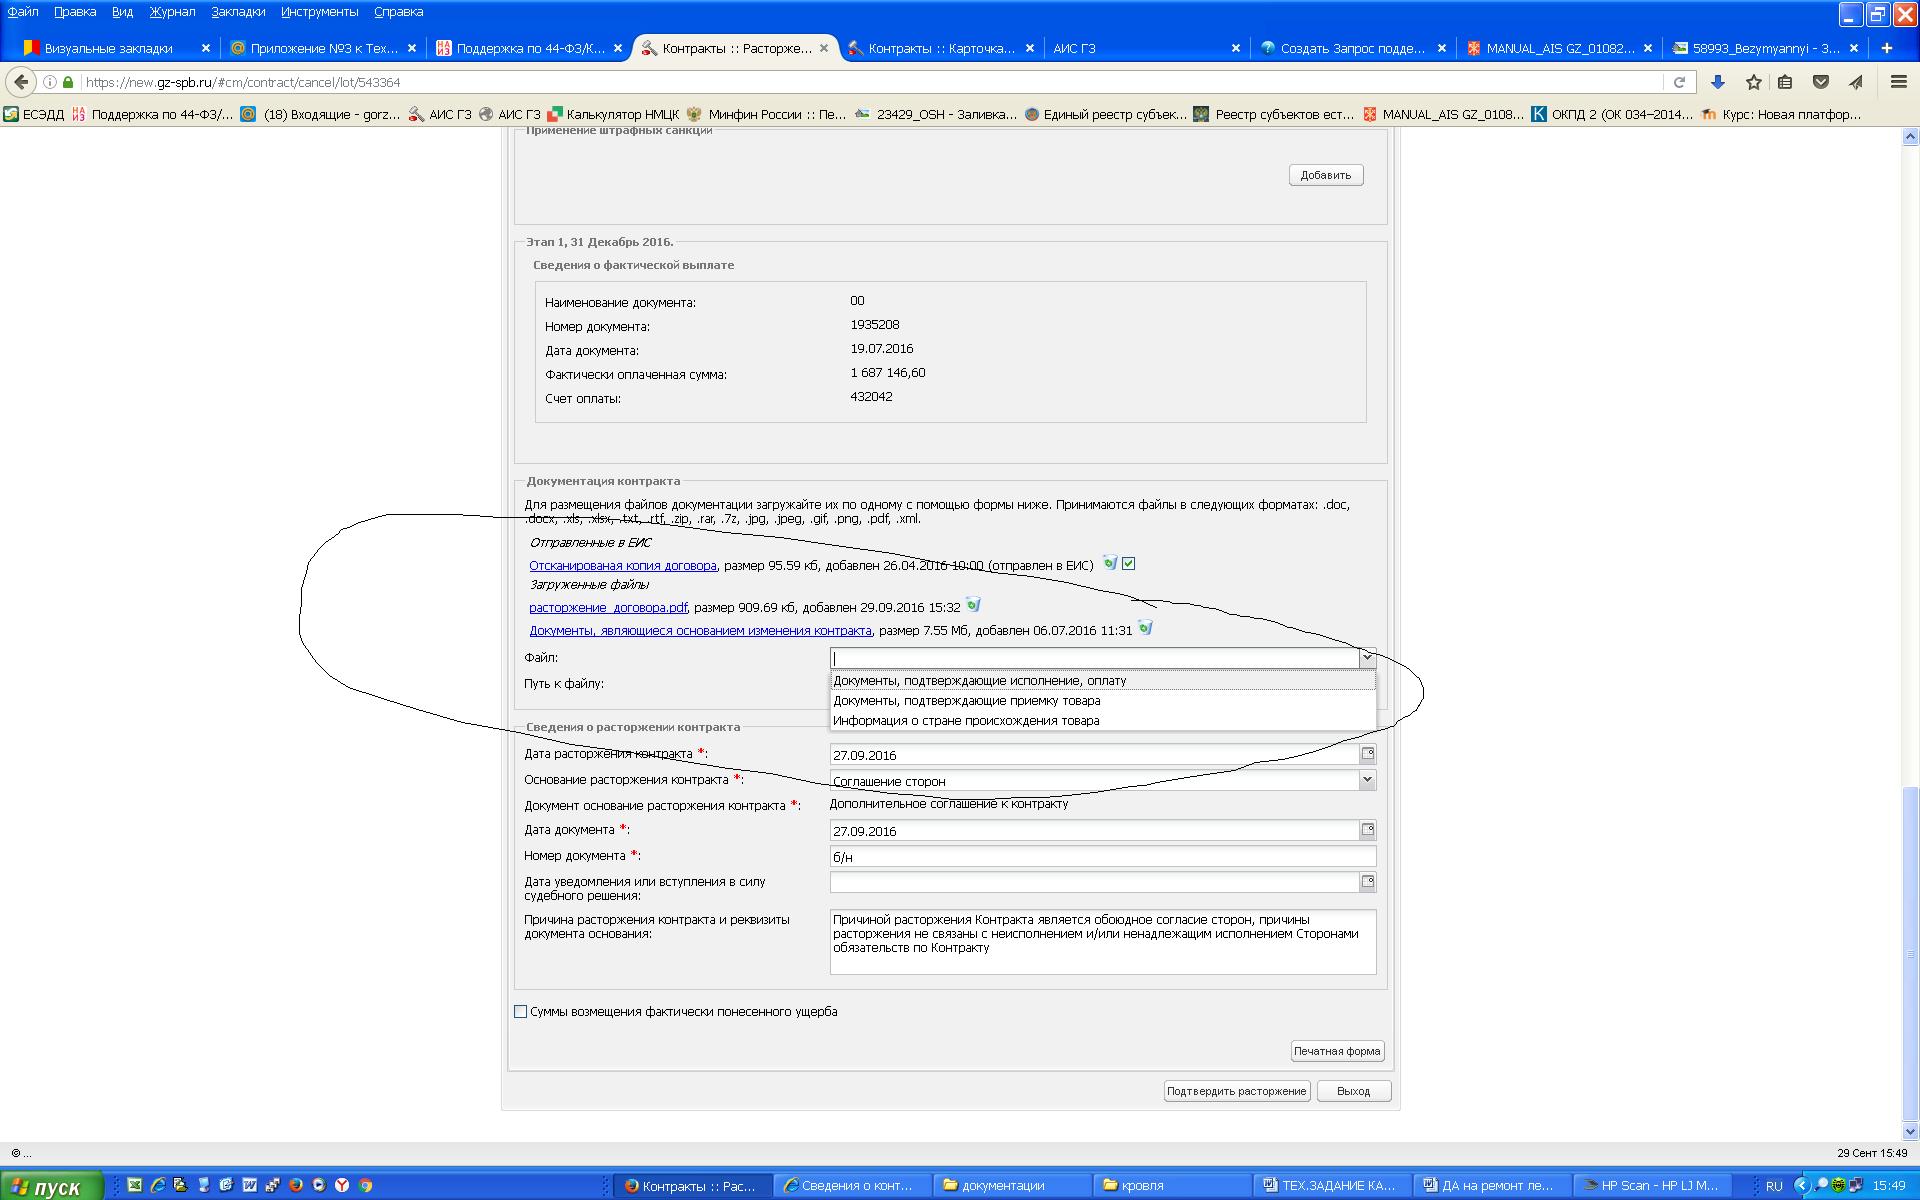The image size is (1920, 1200).
Task: Open the Правка menu
Action: (75, 12)
